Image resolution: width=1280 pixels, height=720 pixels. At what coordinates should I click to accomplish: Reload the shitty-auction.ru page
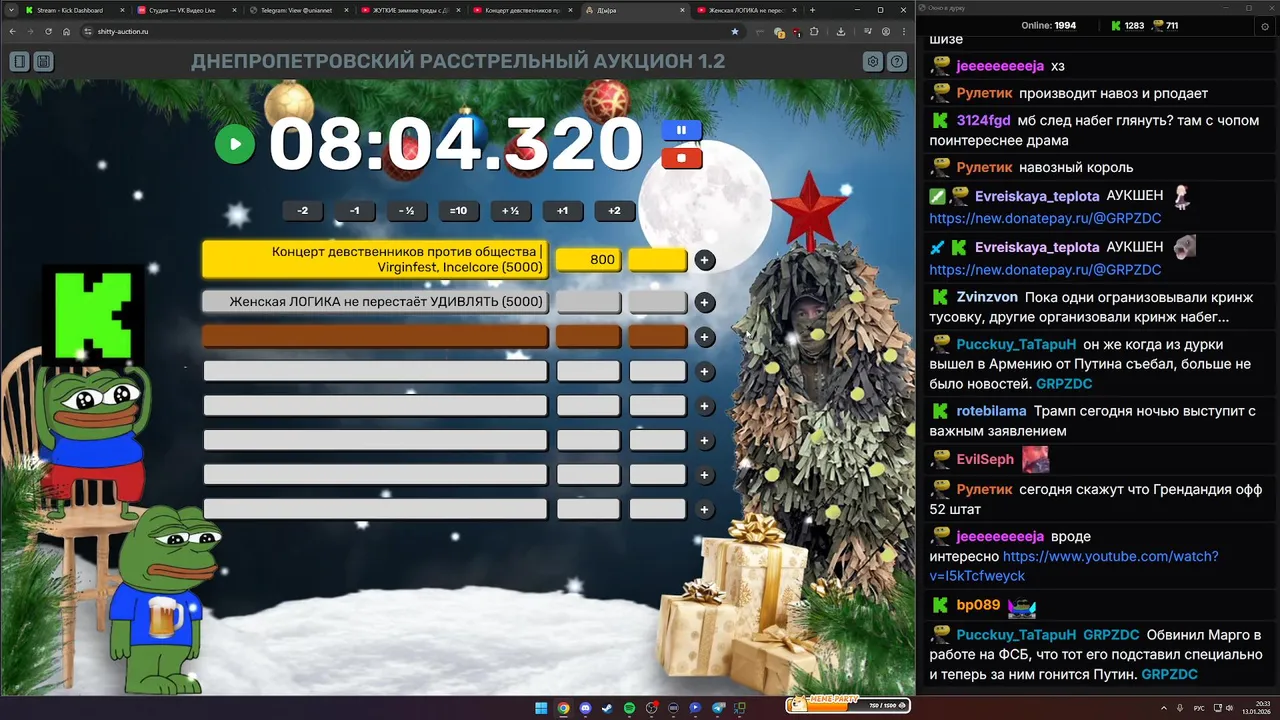[x=49, y=31]
